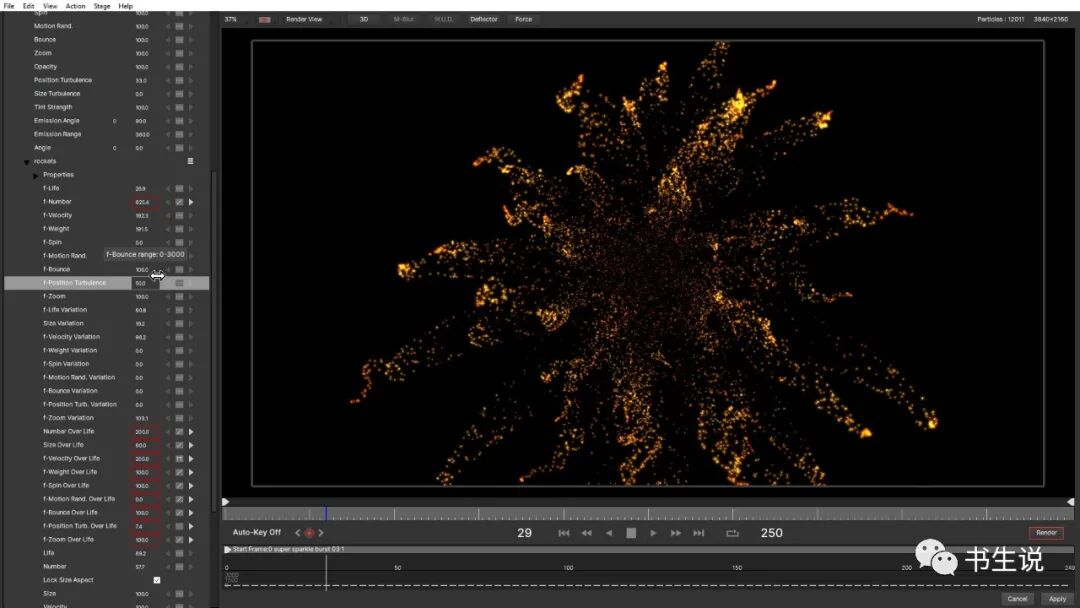The height and width of the screenshot is (608, 1080).
Task: Enable the 3D mode toggle
Action: click(362, 18)
